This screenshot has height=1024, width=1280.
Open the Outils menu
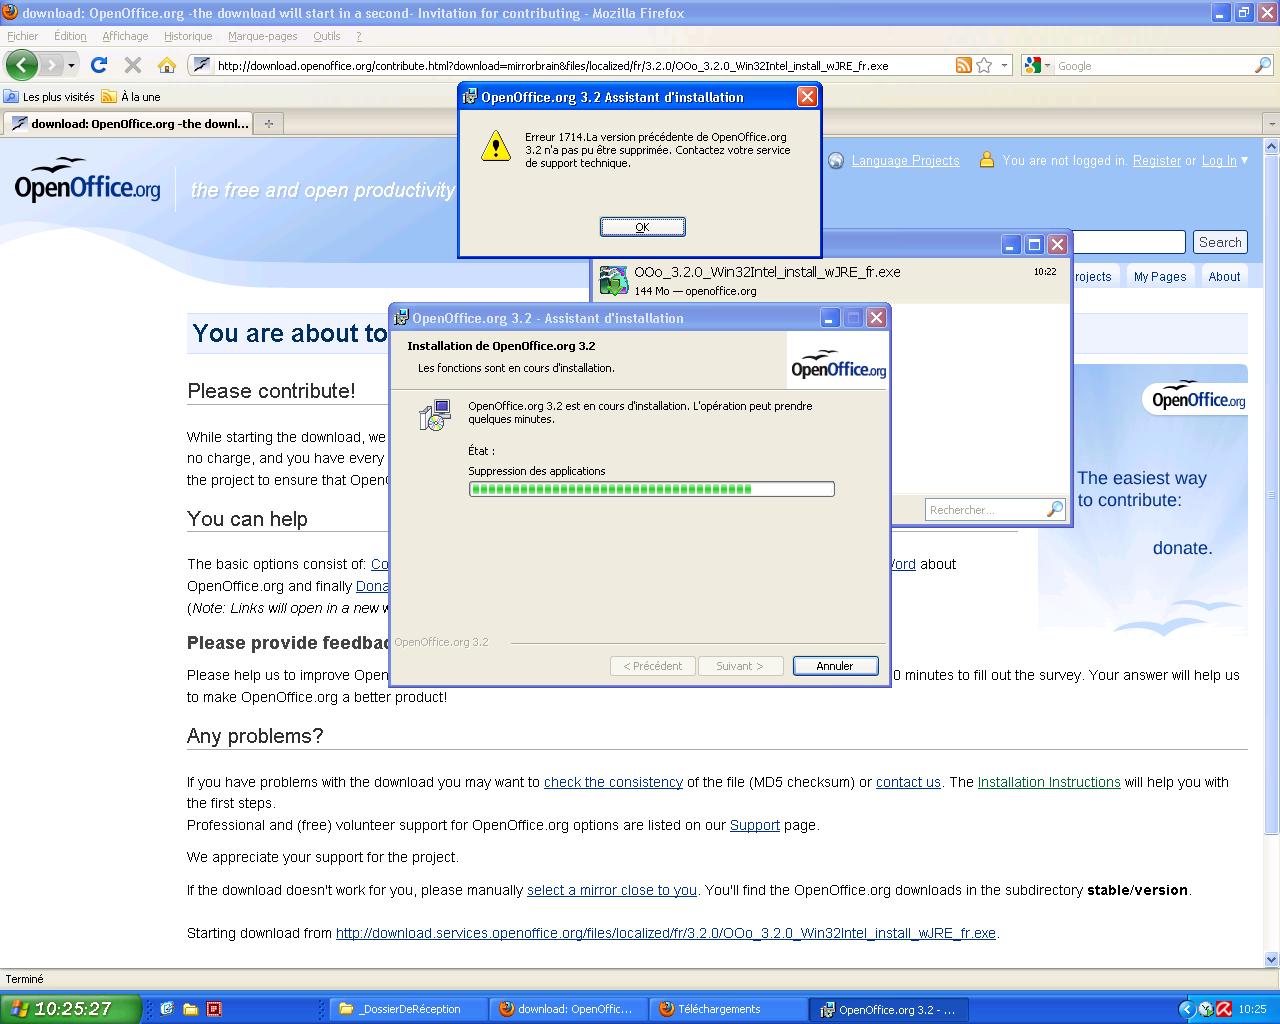pos(326,36)
